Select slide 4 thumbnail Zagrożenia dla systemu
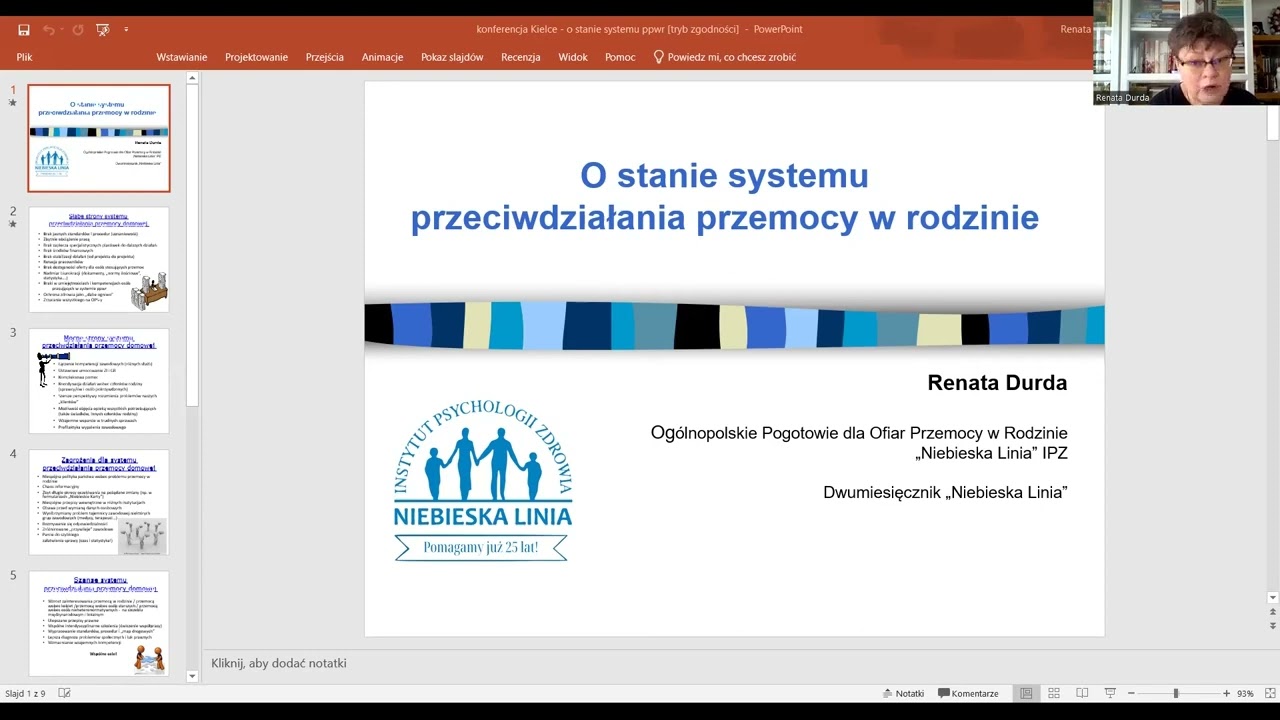The image size is (1280, 720). [x=99, y=502]
